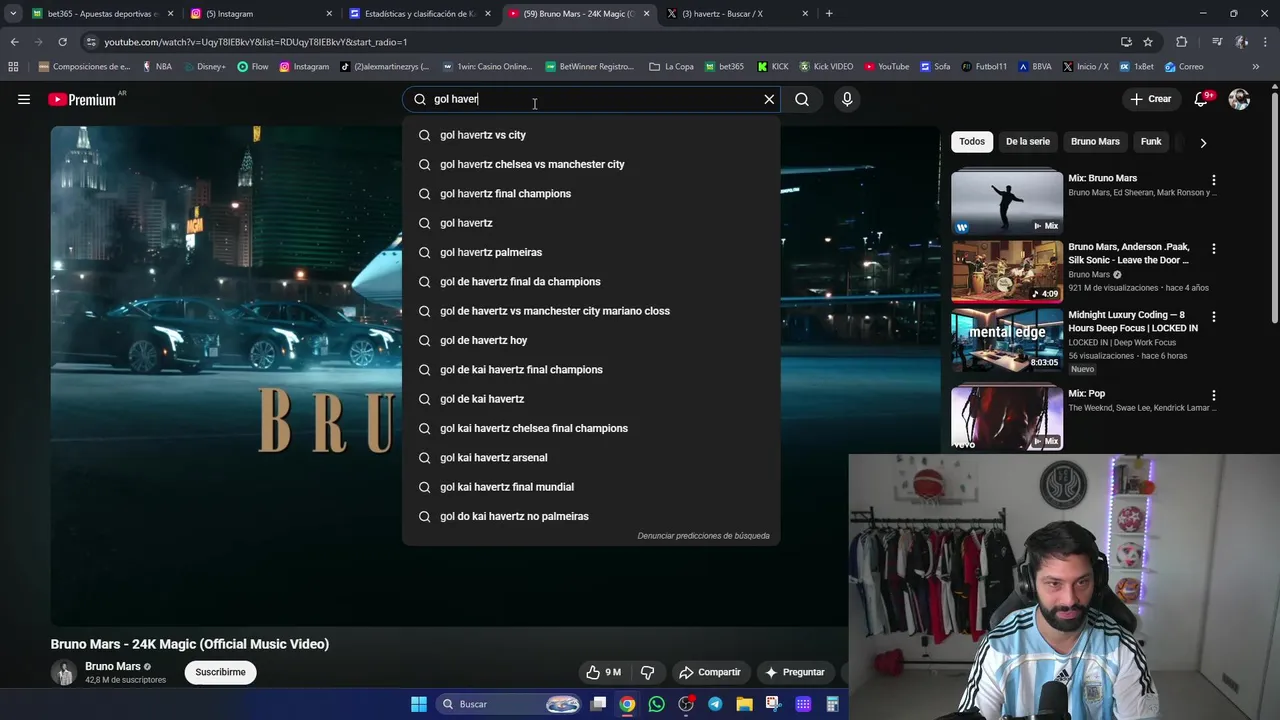Select suggestion 'gol kai havertz arsenal'
Screen dimensions: 1280x720
[x=591, y=457]
